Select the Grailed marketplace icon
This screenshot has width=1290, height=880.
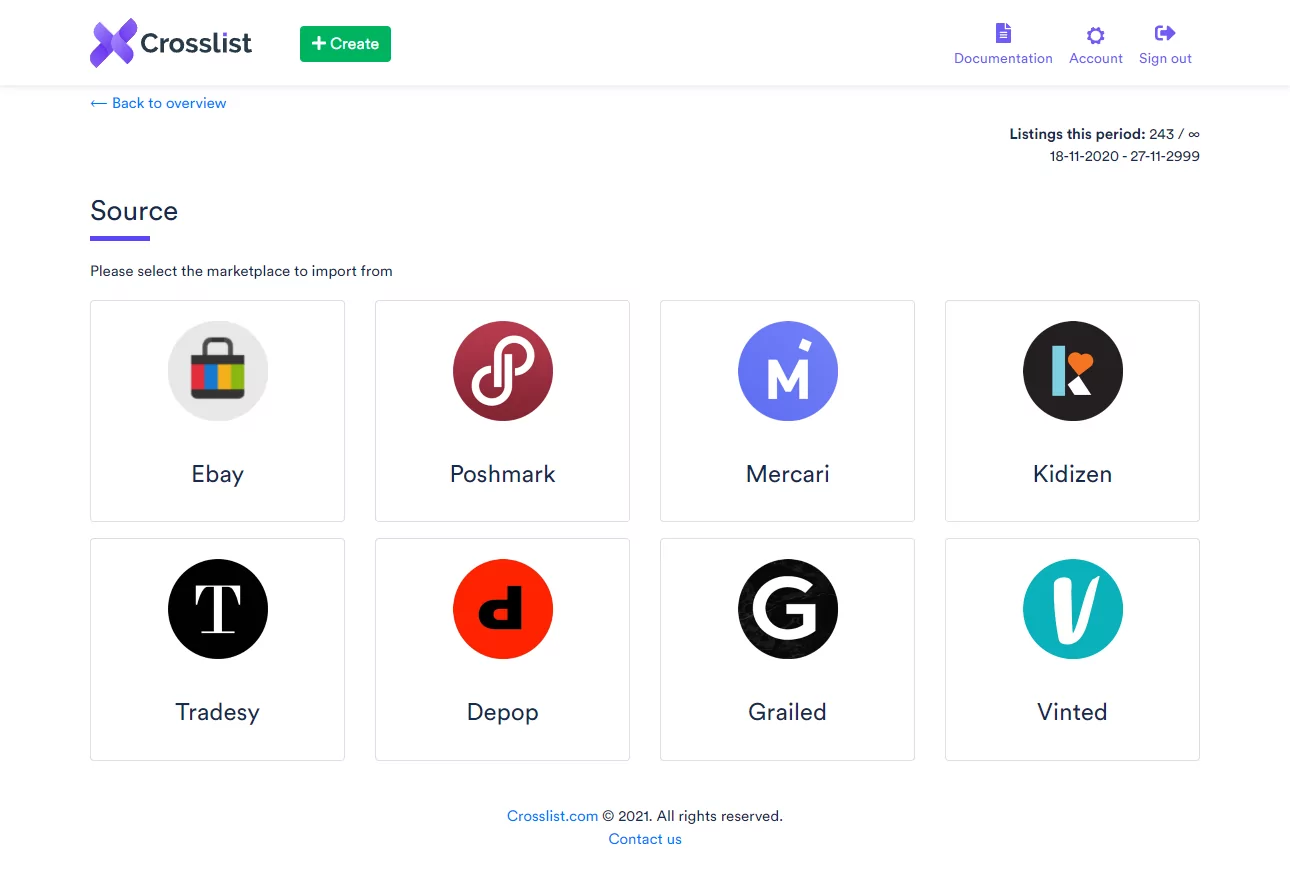point(787,609)
